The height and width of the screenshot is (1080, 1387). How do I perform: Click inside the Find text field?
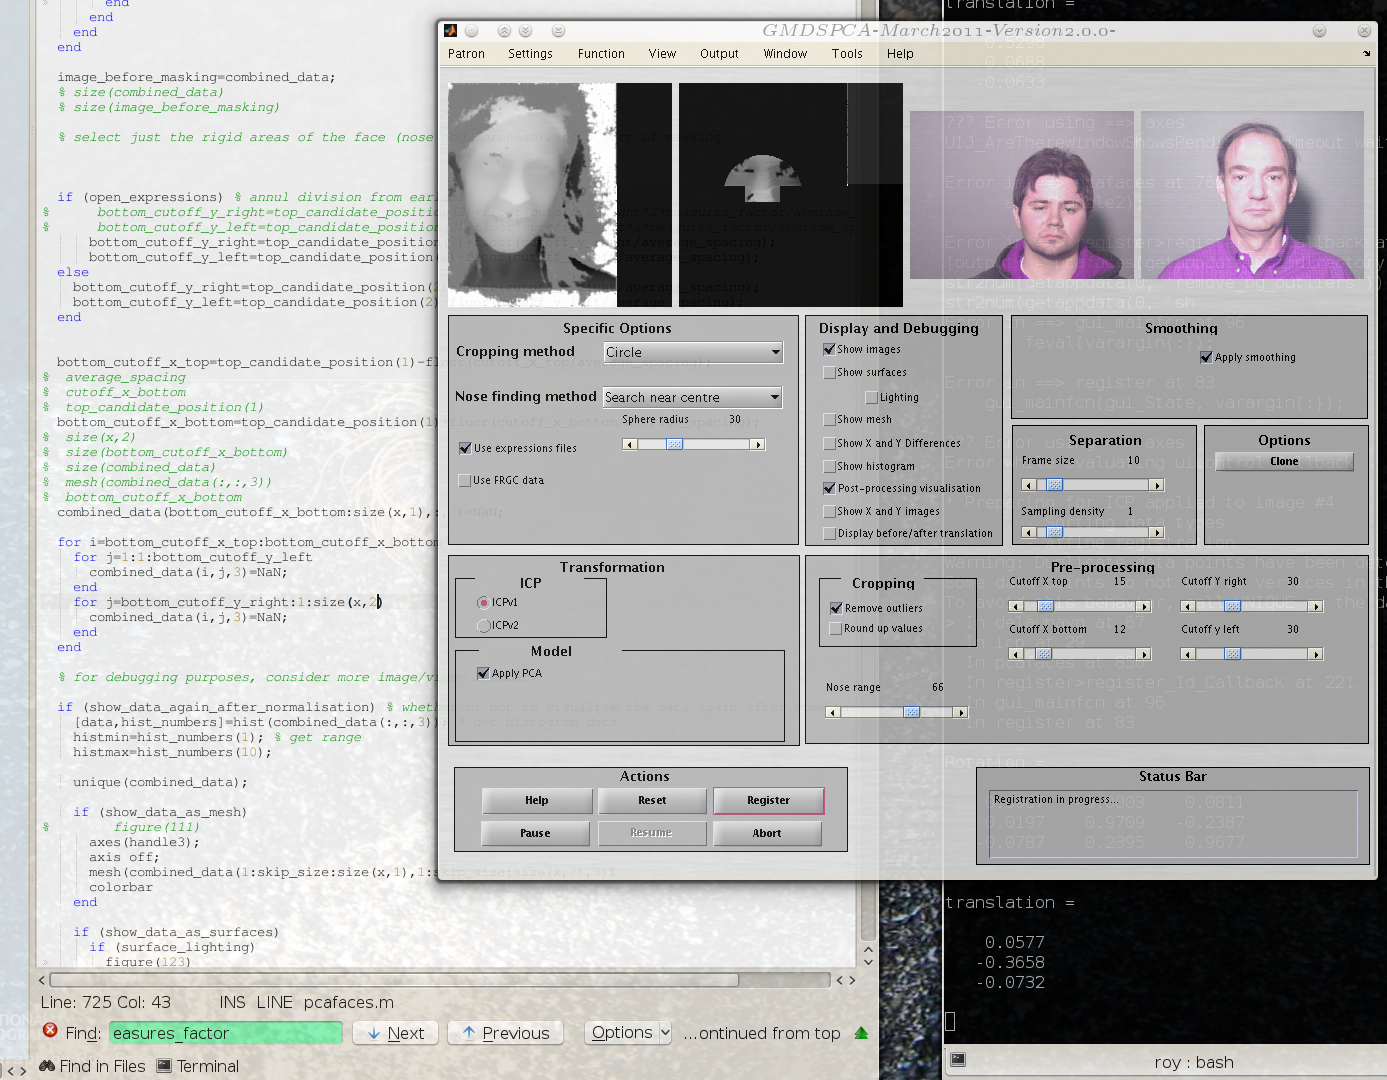[x=225, y=1033]
